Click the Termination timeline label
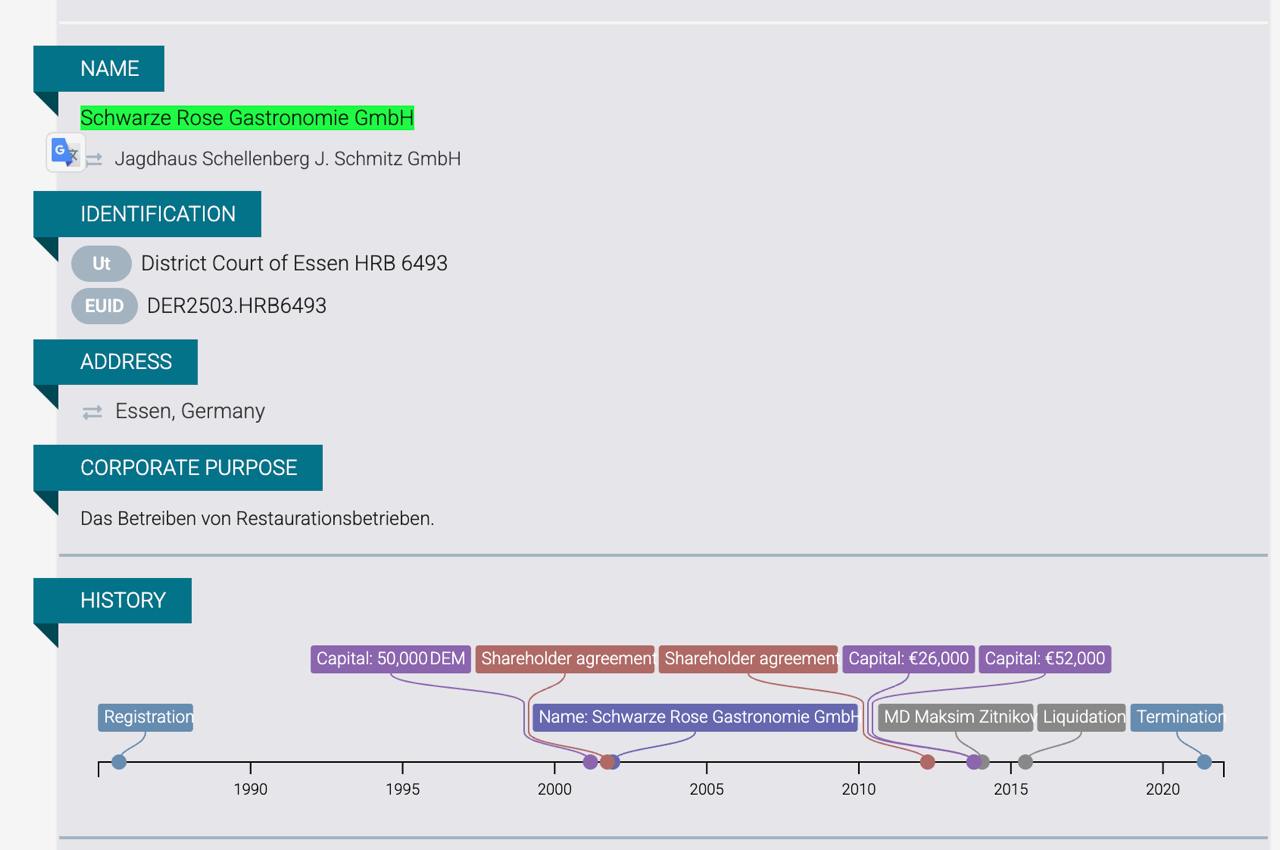 coord(1176,717)
